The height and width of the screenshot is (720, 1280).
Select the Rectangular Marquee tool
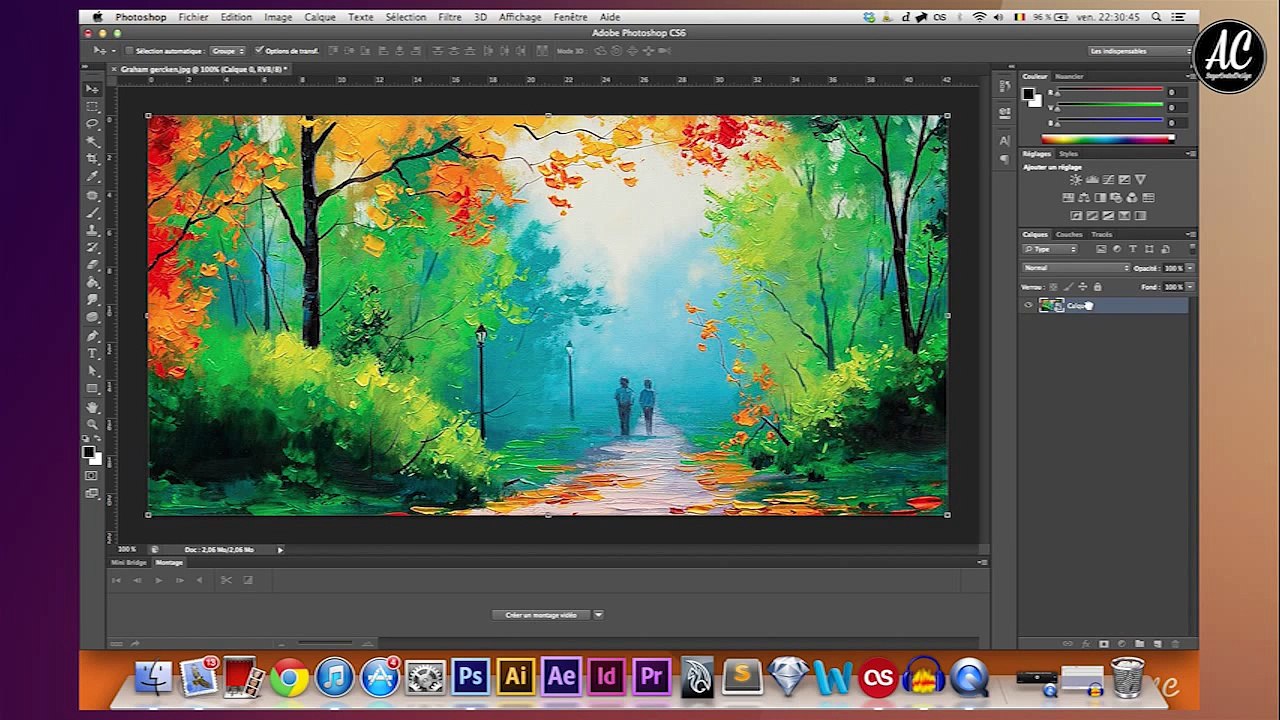pos(93,106)
